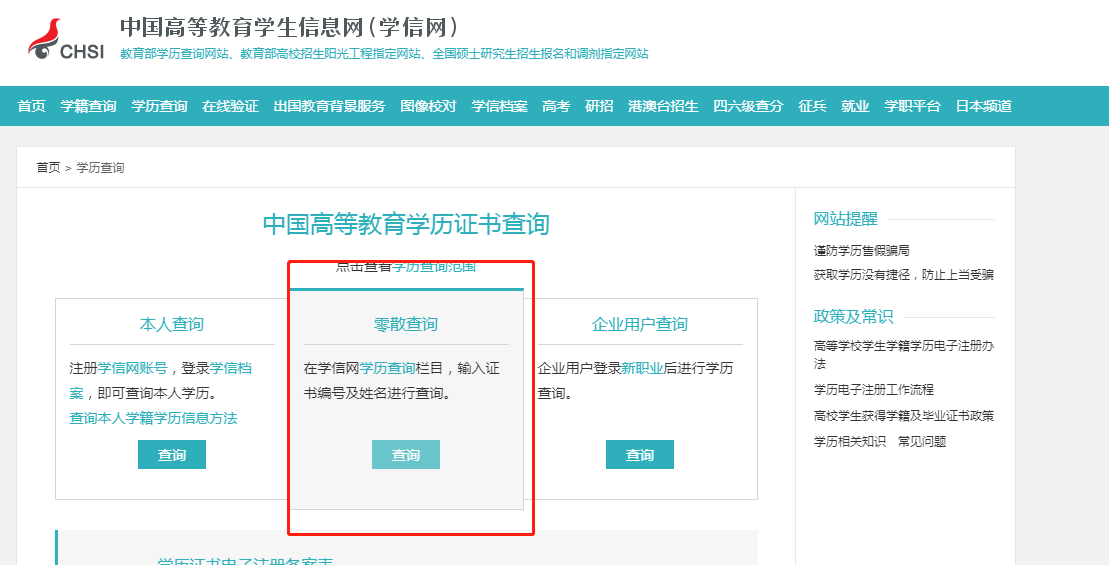1109x565 pixels.
Task: Open 学历电子注册工作流程 link
Action: [873, 390]
